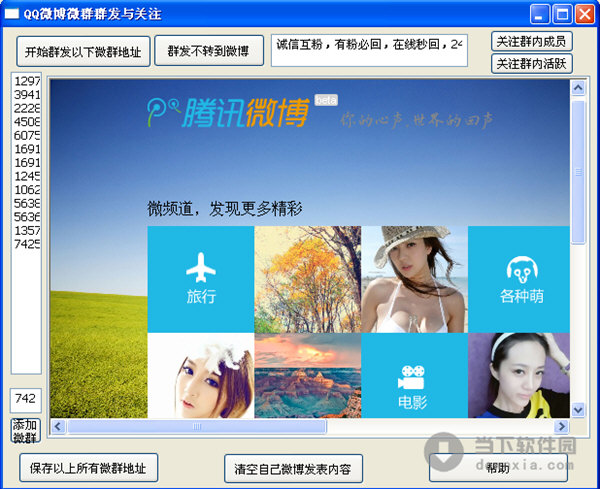Open the woman in straw hat photo

(414, 279)
